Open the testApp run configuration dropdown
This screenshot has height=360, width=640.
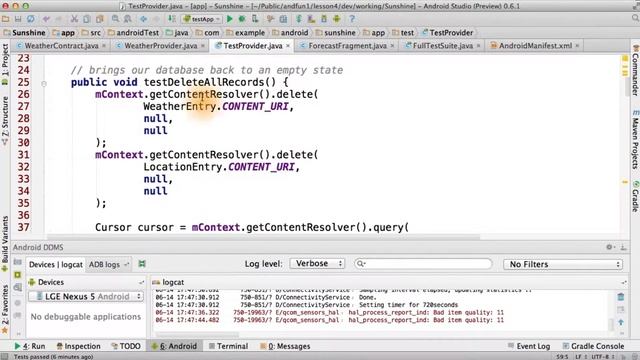(x=202, y=19)
